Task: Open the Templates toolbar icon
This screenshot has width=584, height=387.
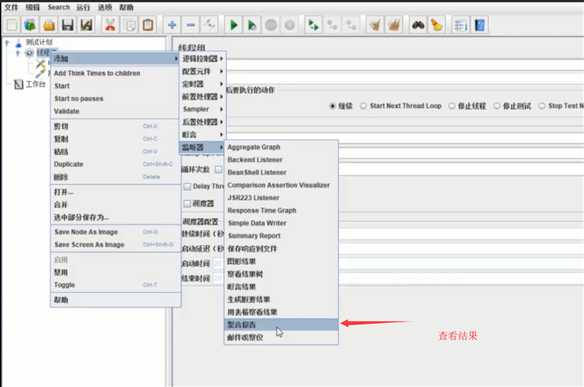Action: click(x=30, y=25)
